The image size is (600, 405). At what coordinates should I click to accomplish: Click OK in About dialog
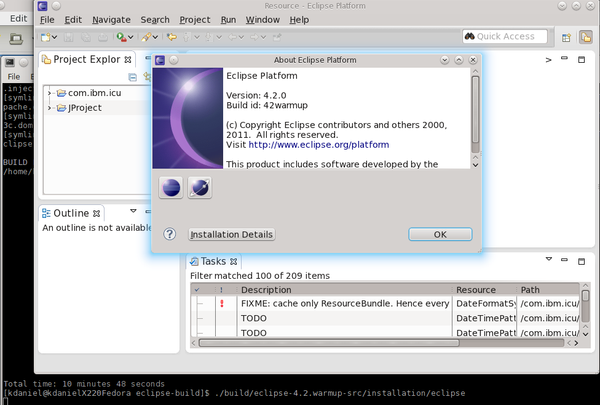(x=440, y=234)
